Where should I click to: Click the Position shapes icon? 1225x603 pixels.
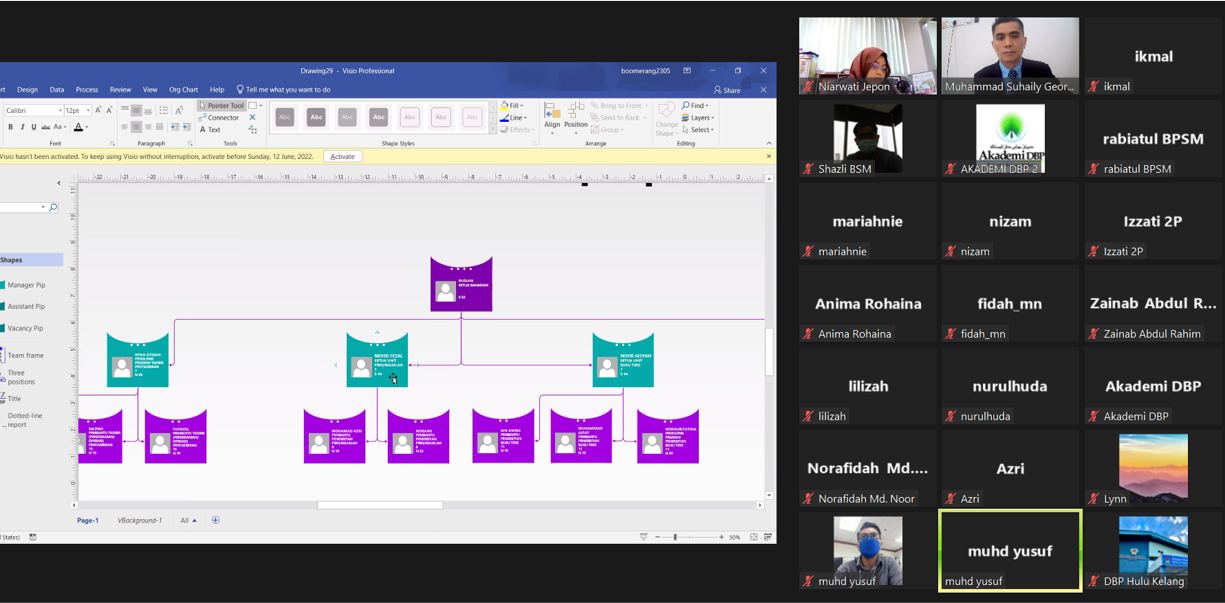576,116
